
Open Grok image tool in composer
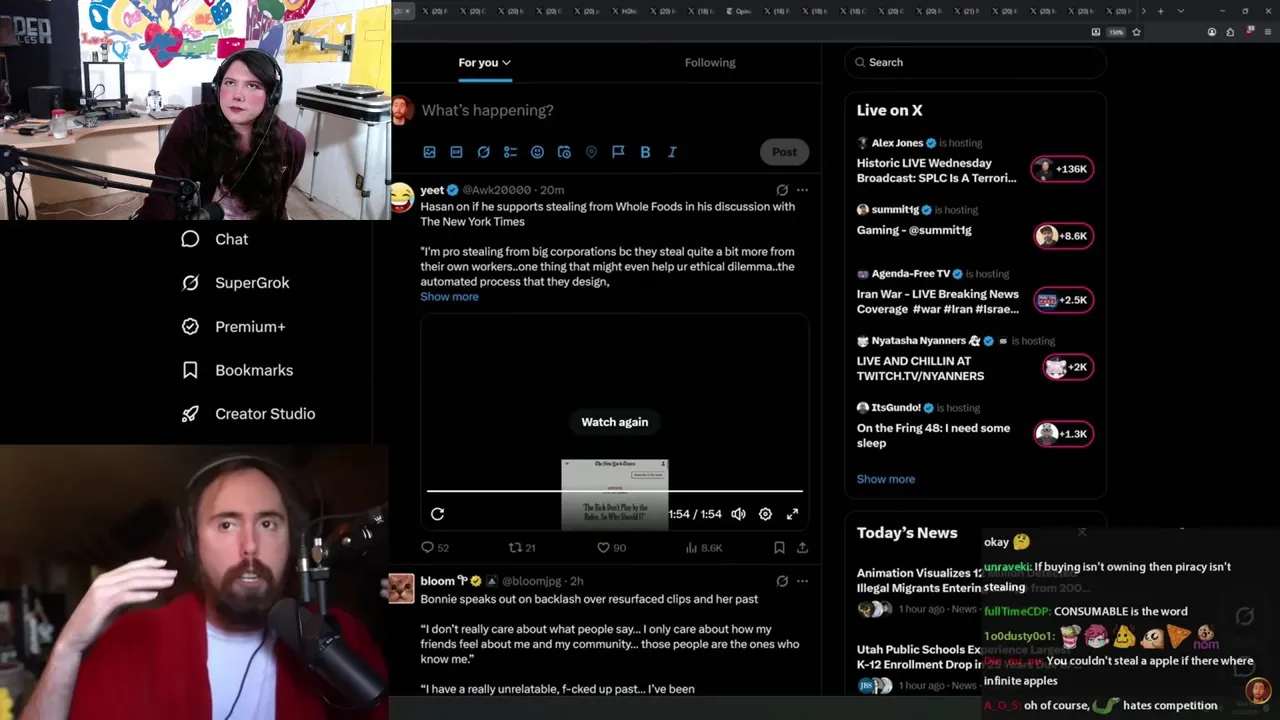pos(483,152)
